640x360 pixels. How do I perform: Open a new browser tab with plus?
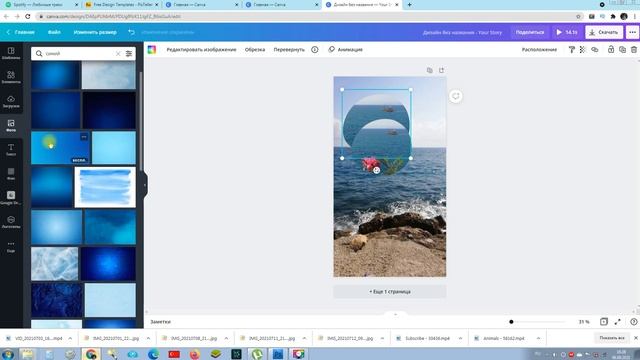click(x=409, y=4)
